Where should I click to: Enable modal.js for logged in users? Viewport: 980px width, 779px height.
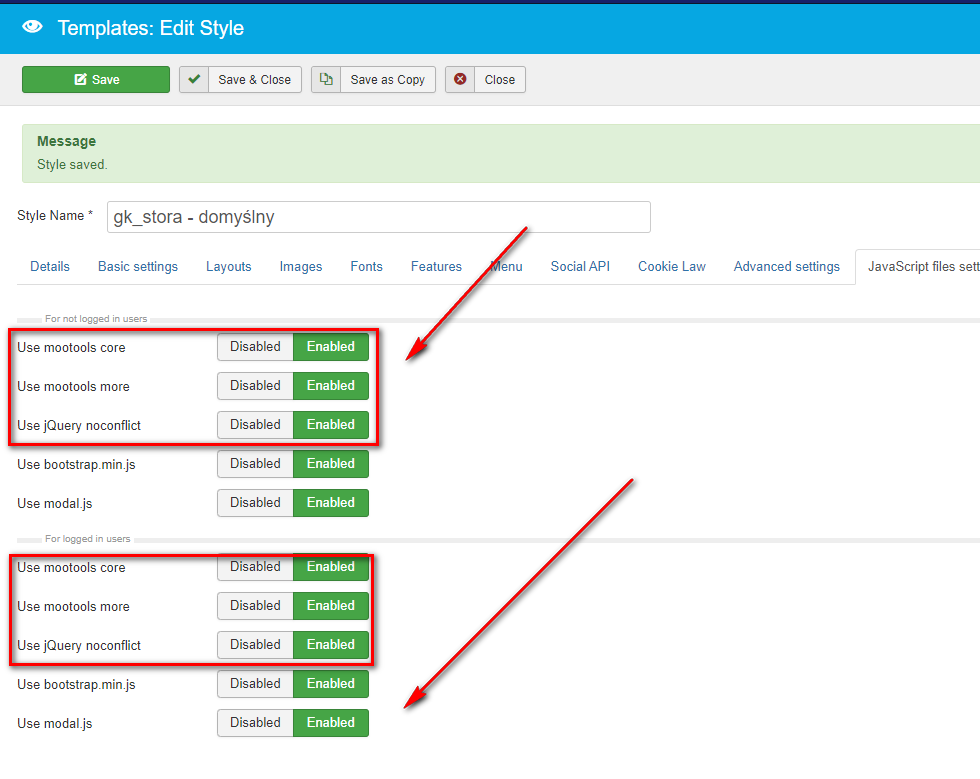coord(331,723)
